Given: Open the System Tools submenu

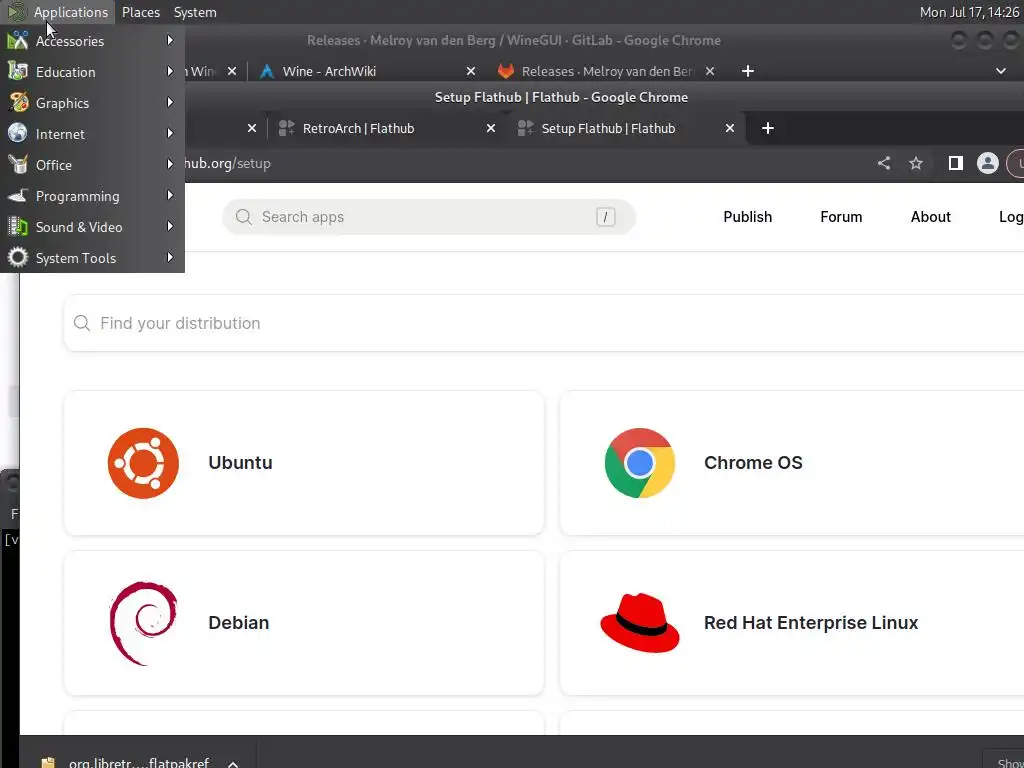Looking at the screenshot, I should 92,258.
